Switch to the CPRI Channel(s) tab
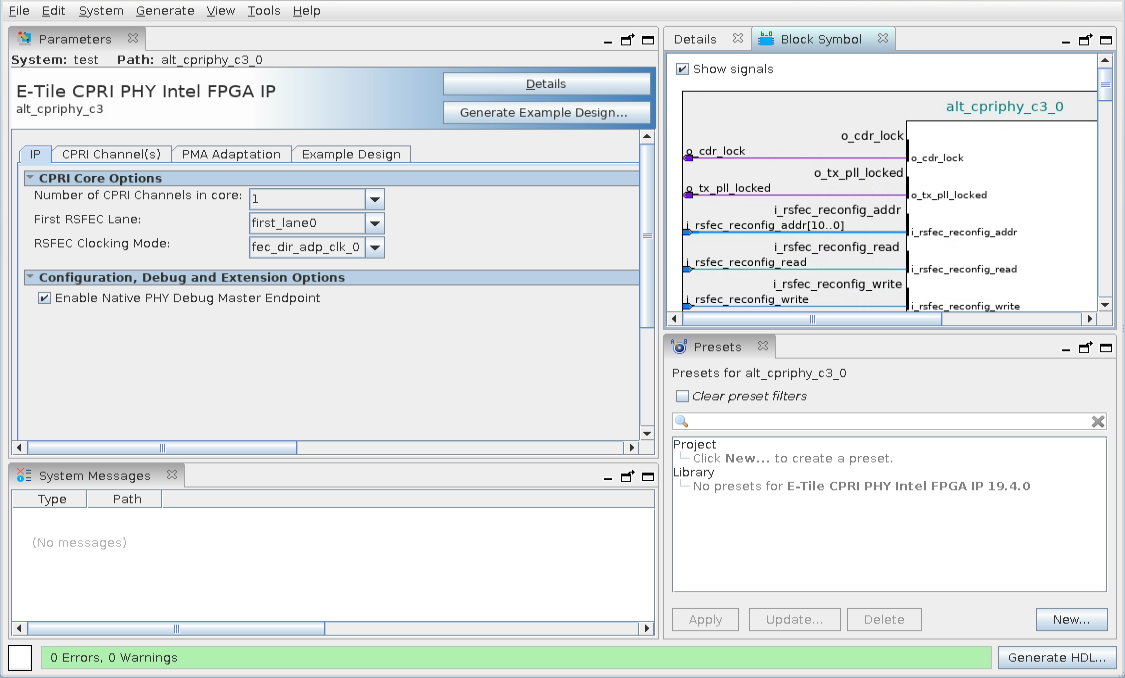Viewport: 1125px width, 678px height. (111, 154)
